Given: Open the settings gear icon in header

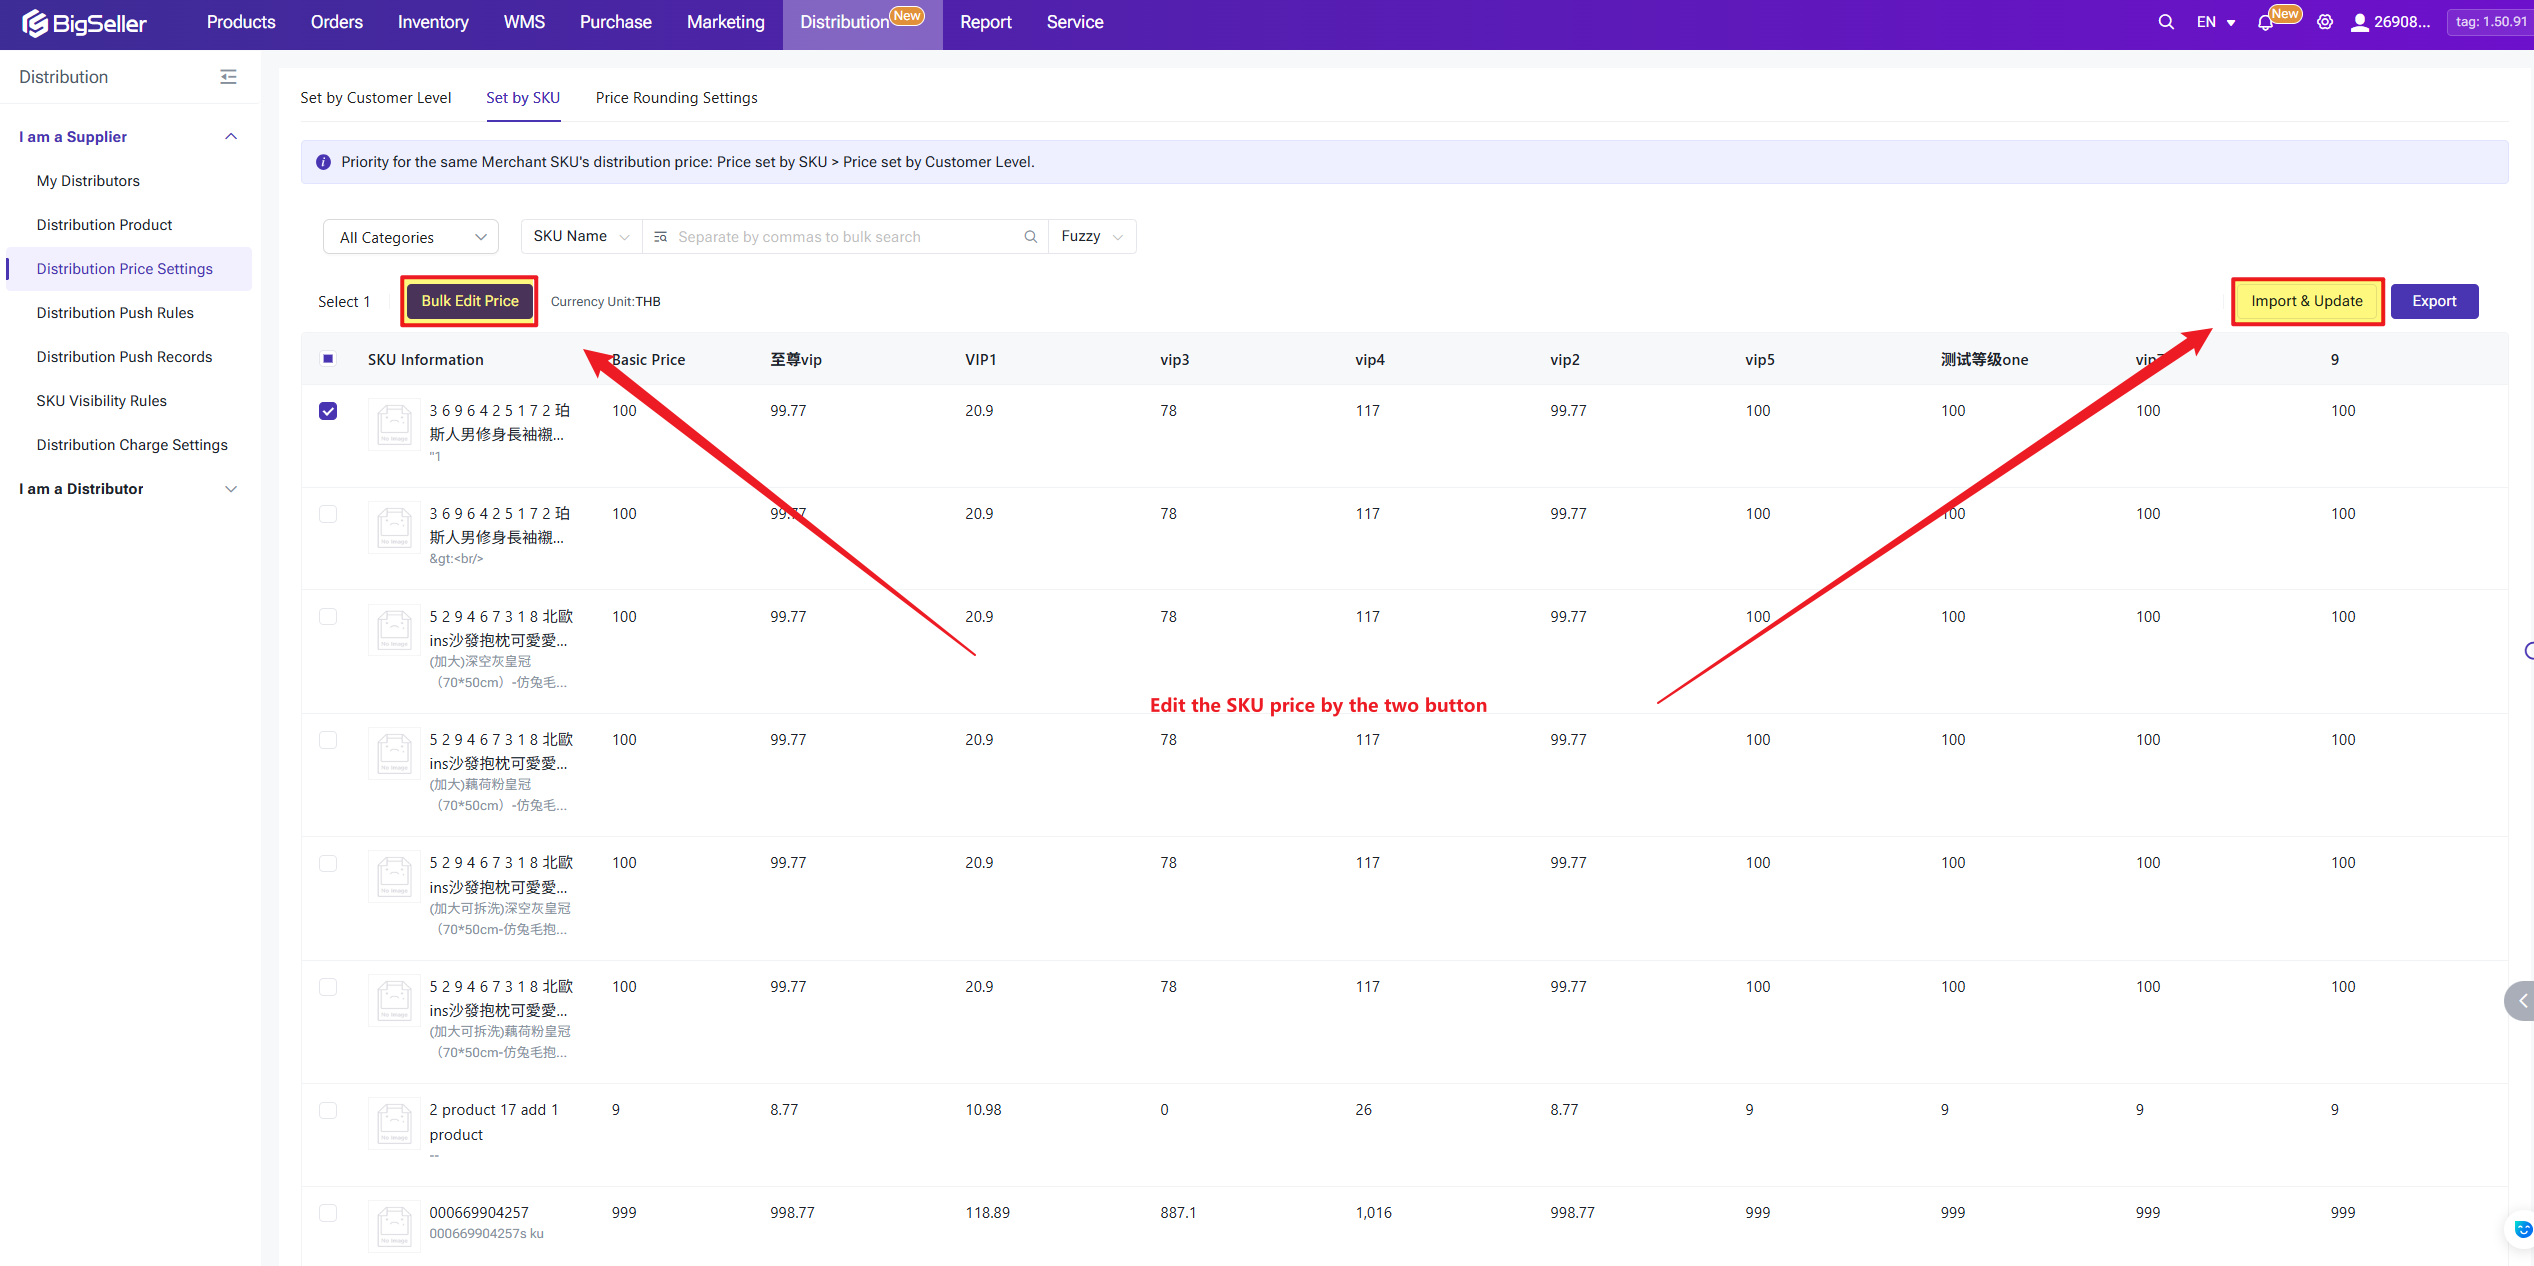Looking at the screenshot, I should point(2325,22).
